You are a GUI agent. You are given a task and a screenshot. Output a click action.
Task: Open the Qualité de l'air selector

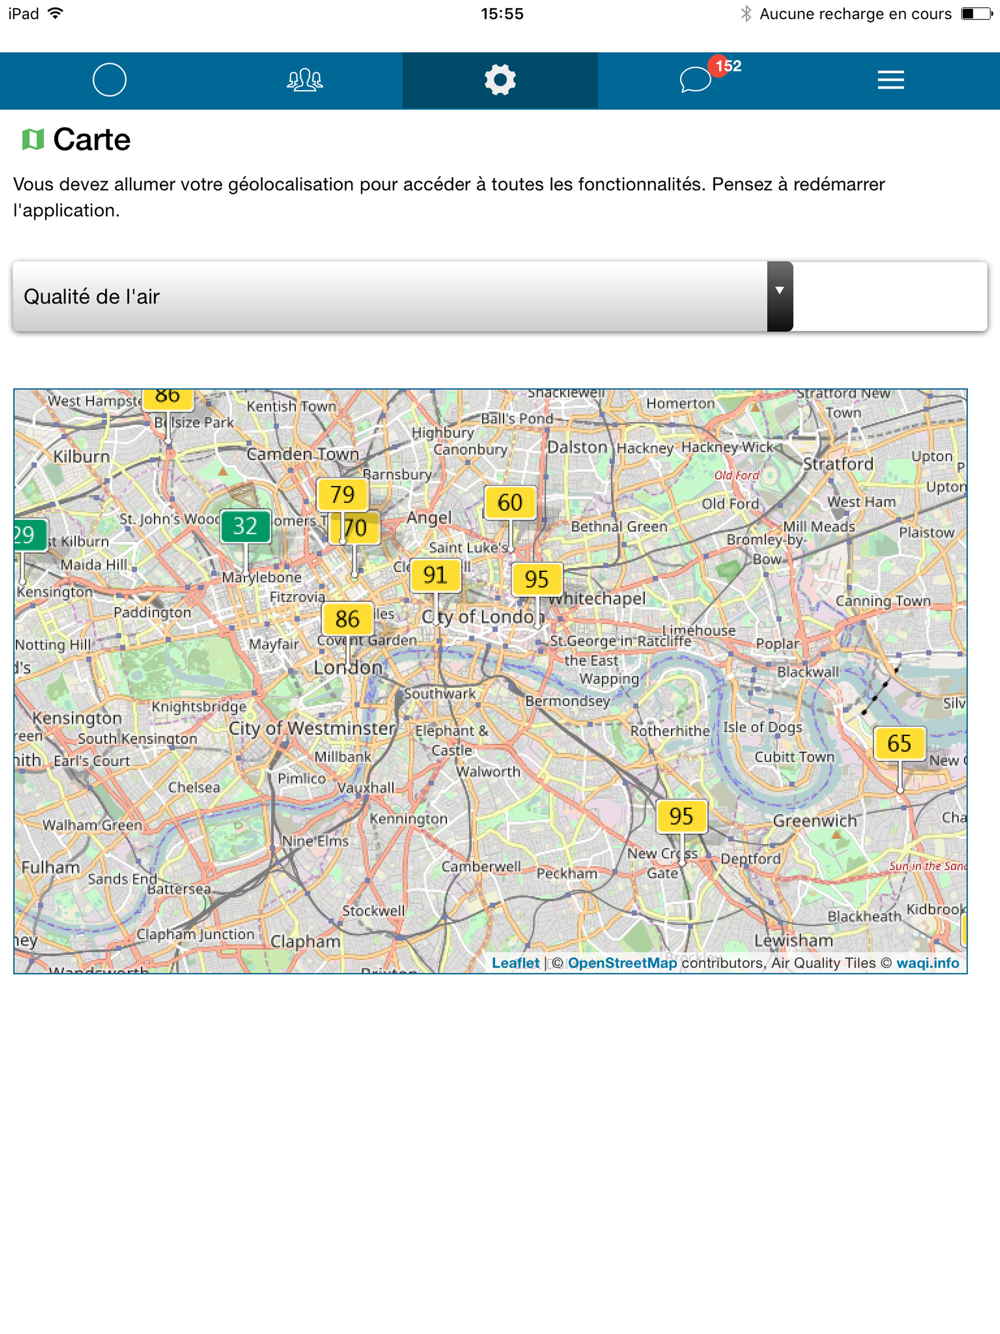coord(500,296)
